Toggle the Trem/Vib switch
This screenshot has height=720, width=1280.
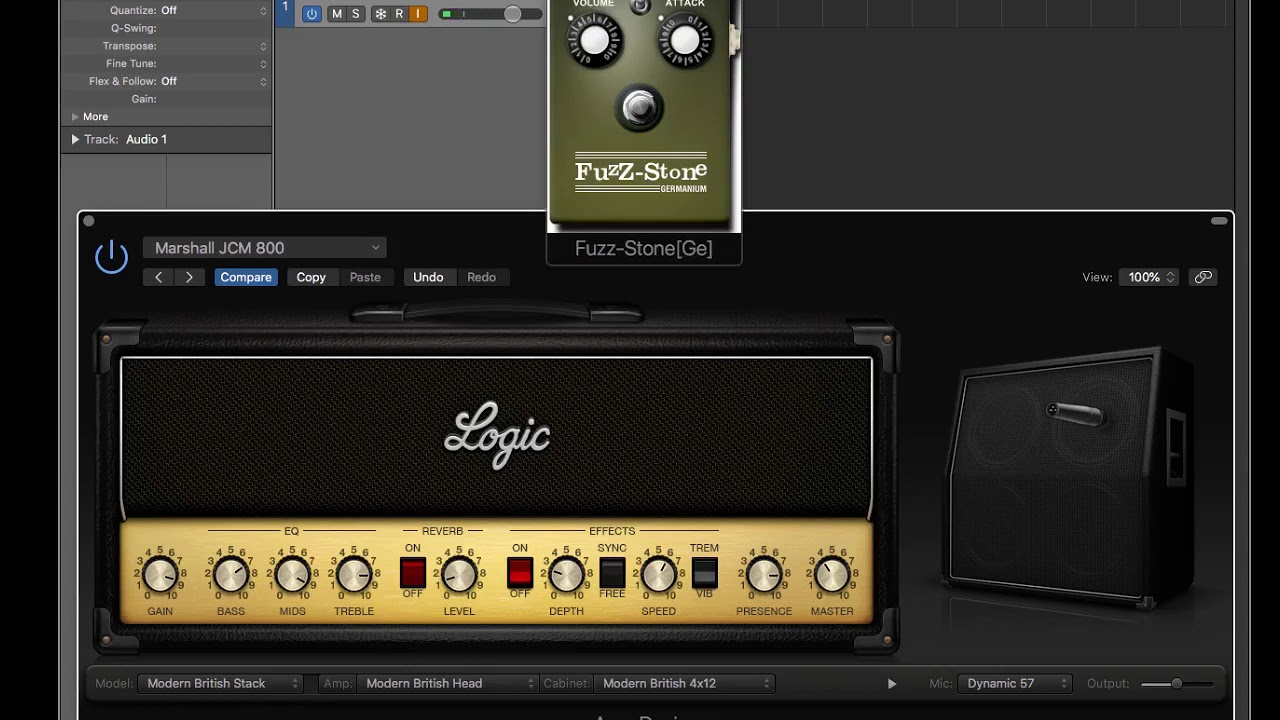click(x=704, y=573)
